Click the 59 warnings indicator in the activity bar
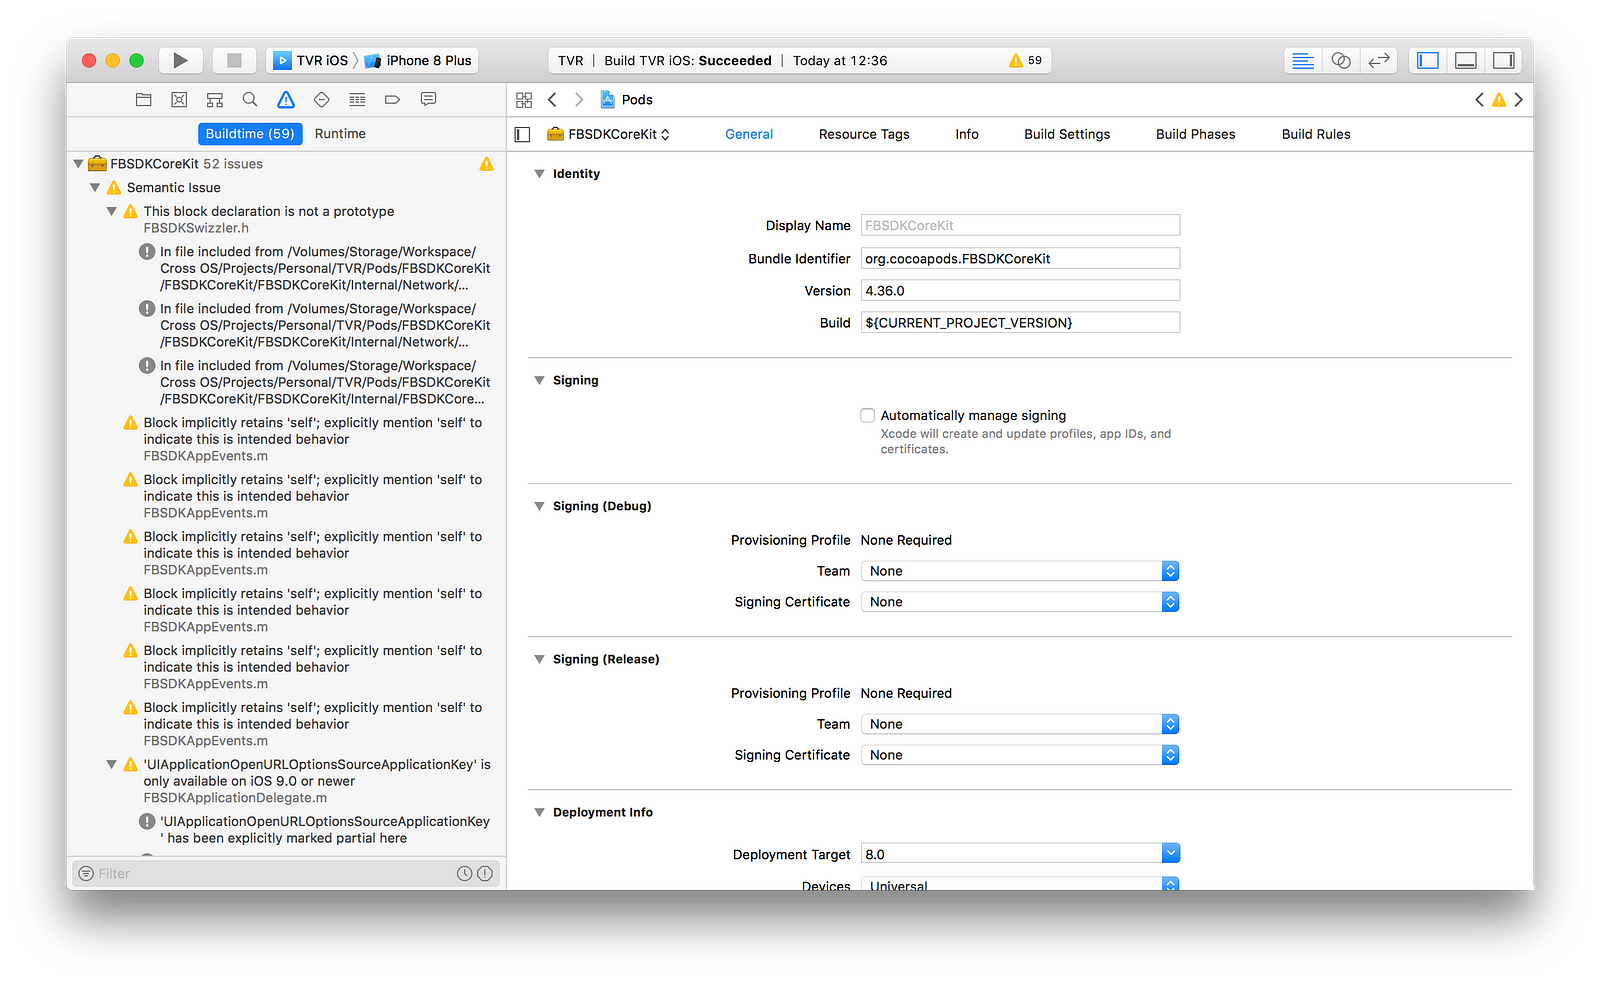 click(1025, 60)
